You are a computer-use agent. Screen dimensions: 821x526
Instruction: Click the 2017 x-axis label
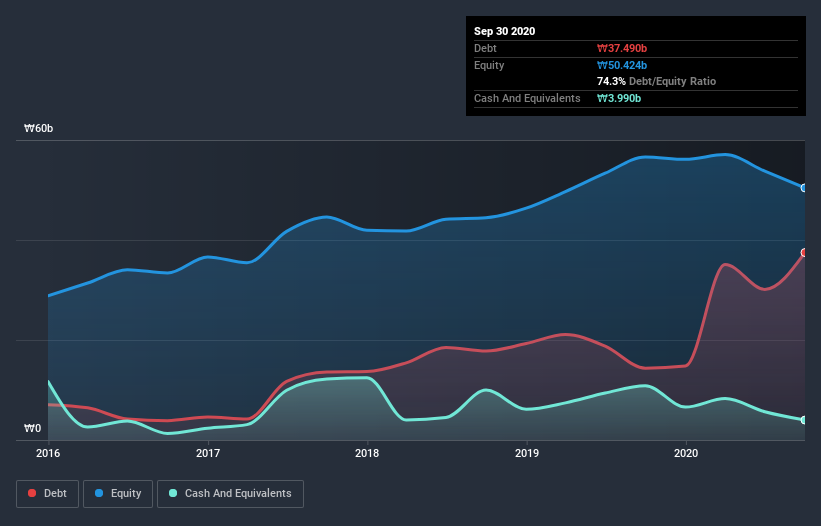click(x=208, y=453)
